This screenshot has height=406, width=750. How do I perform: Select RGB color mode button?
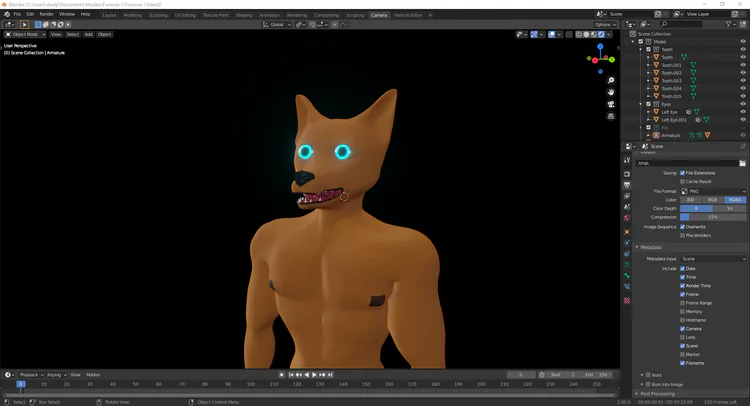(713, 200)
